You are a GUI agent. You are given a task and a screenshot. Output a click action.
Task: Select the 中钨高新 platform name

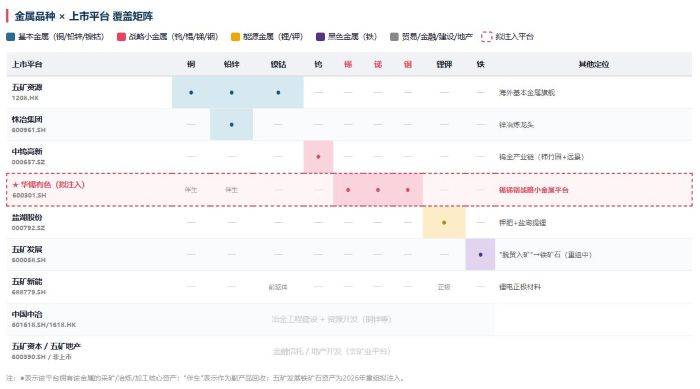tap(27, 151)
